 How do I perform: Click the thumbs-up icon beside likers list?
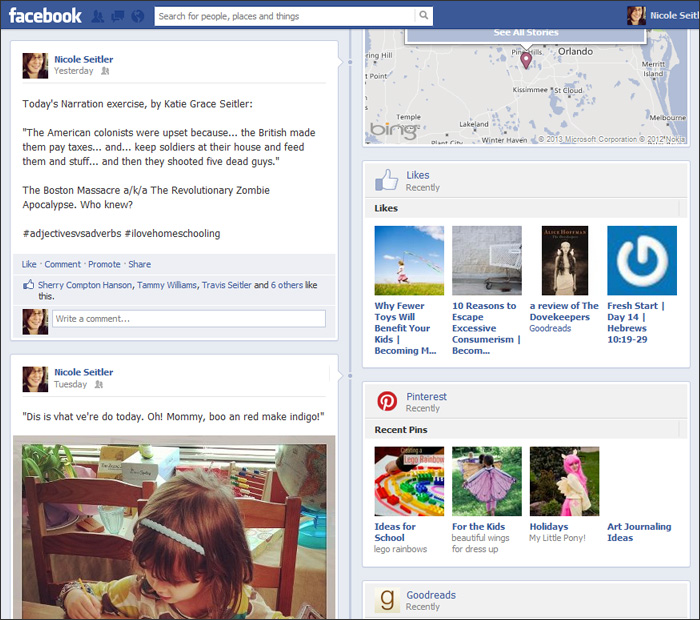click(29, 284)
